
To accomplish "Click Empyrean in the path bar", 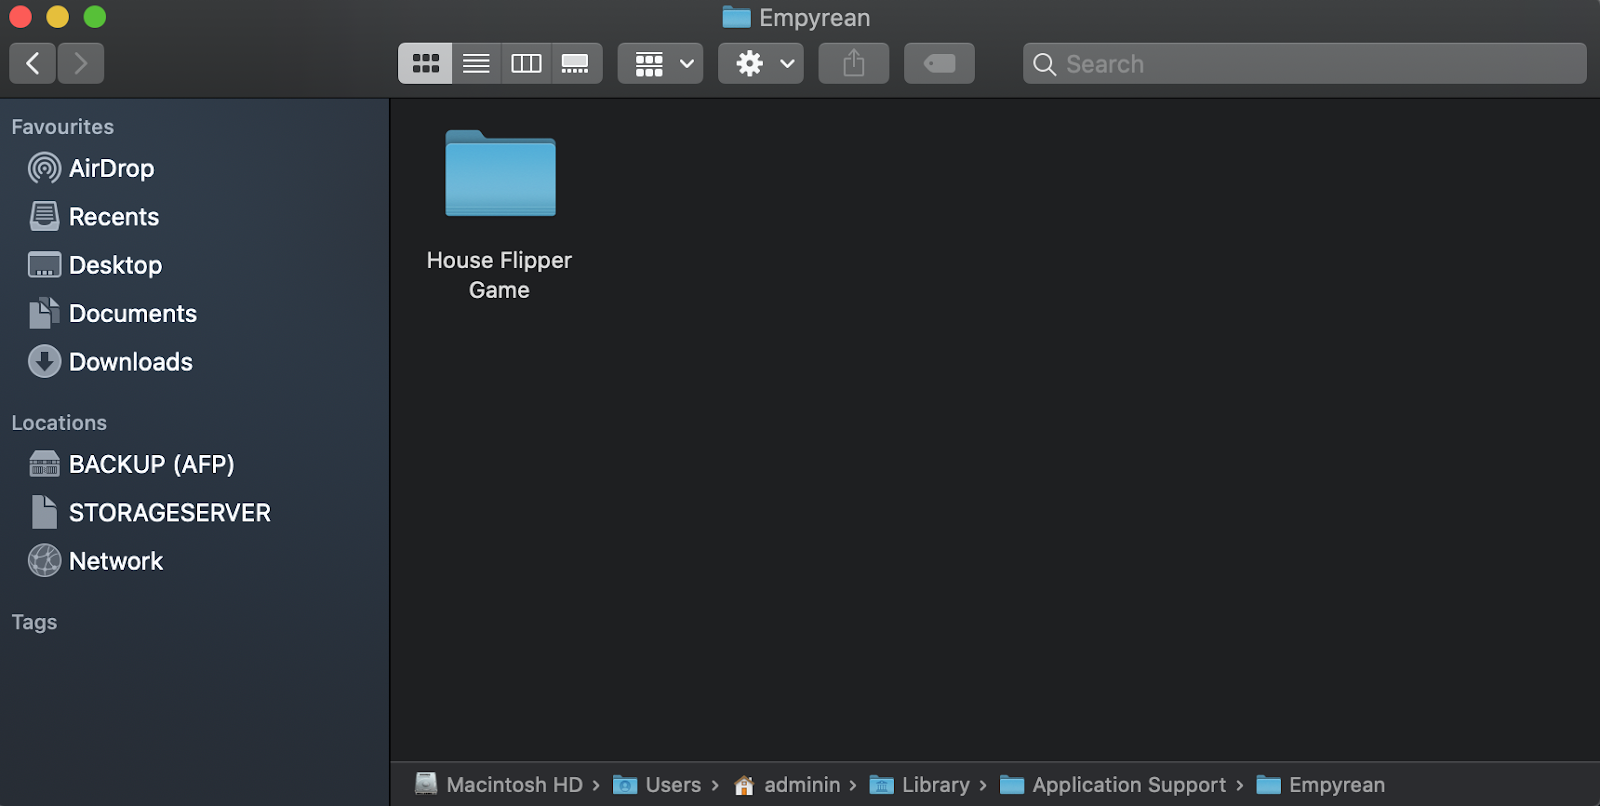I will 1321,785.
